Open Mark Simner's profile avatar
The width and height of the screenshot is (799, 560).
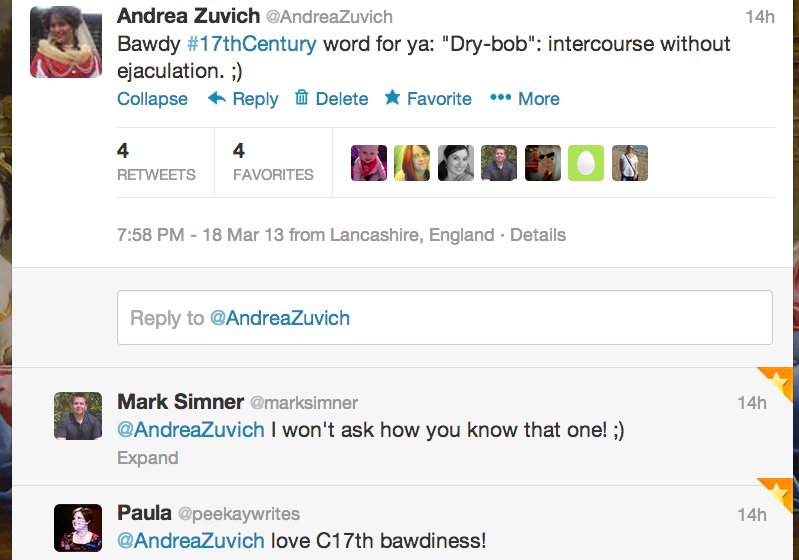click(x=78, y=416)
